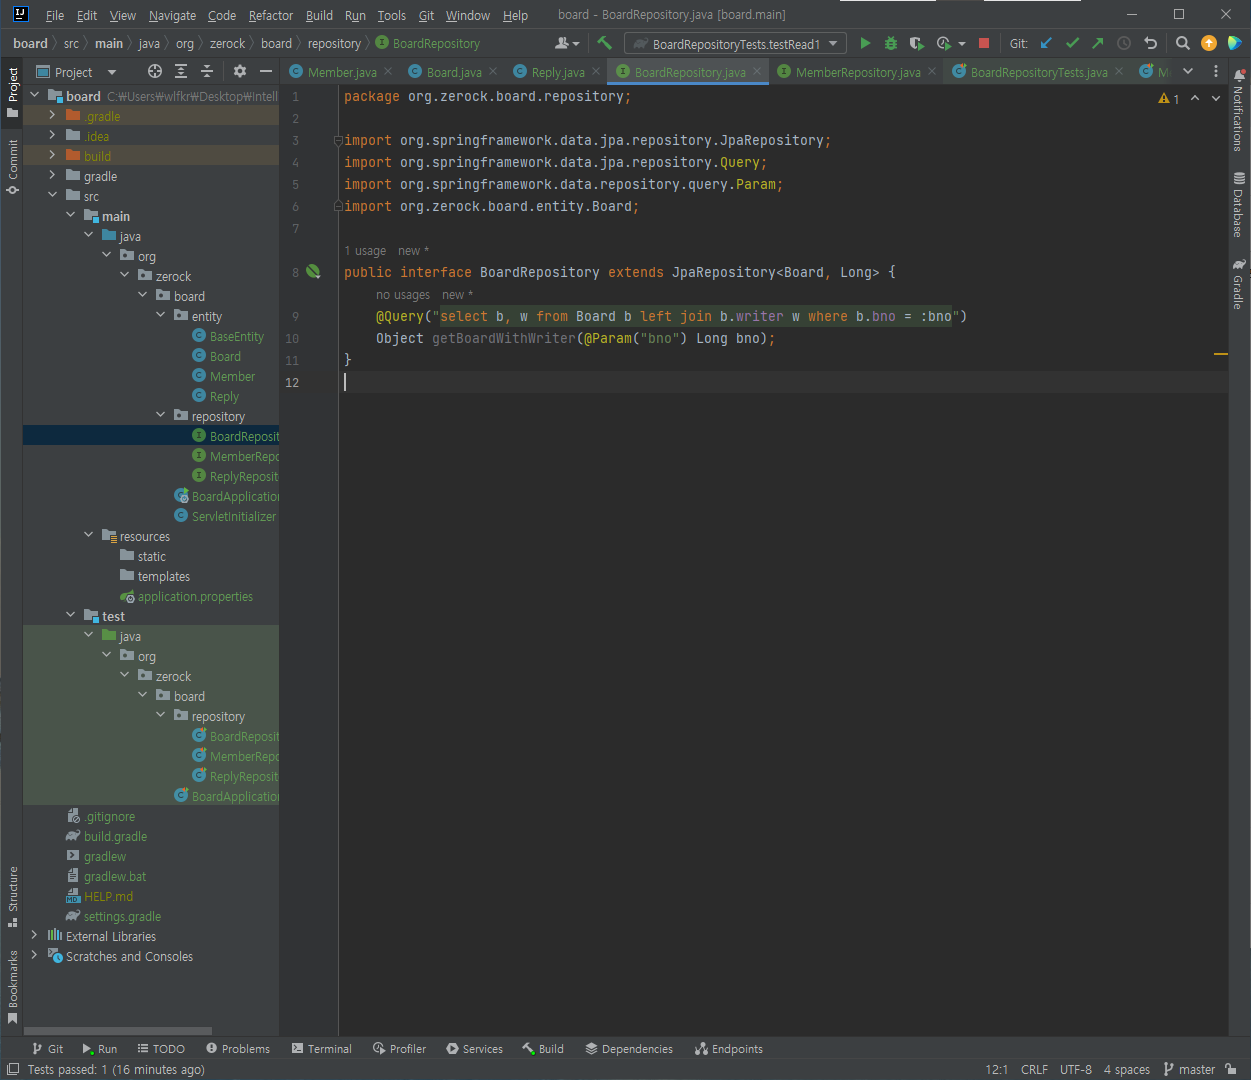Viewport: 1251px width, 1080px height.
Task: Click the yellow warning stripe mark in the editor
Action: click(1220, 354)
